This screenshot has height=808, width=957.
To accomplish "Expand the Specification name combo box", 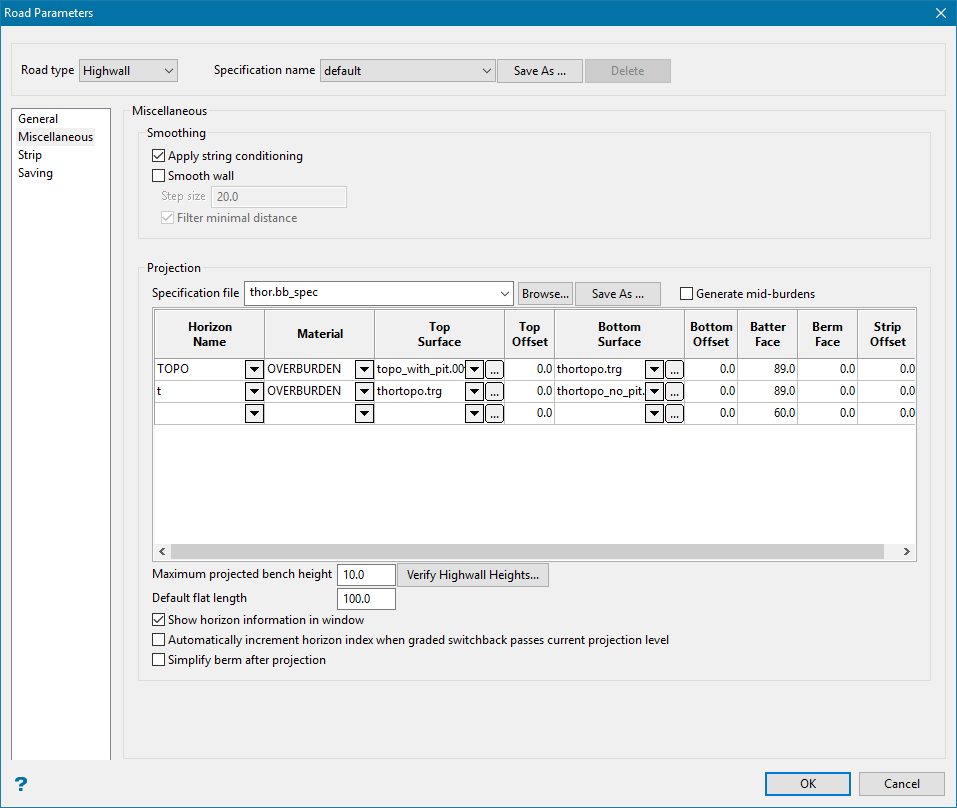I will [x=487, y=71].
